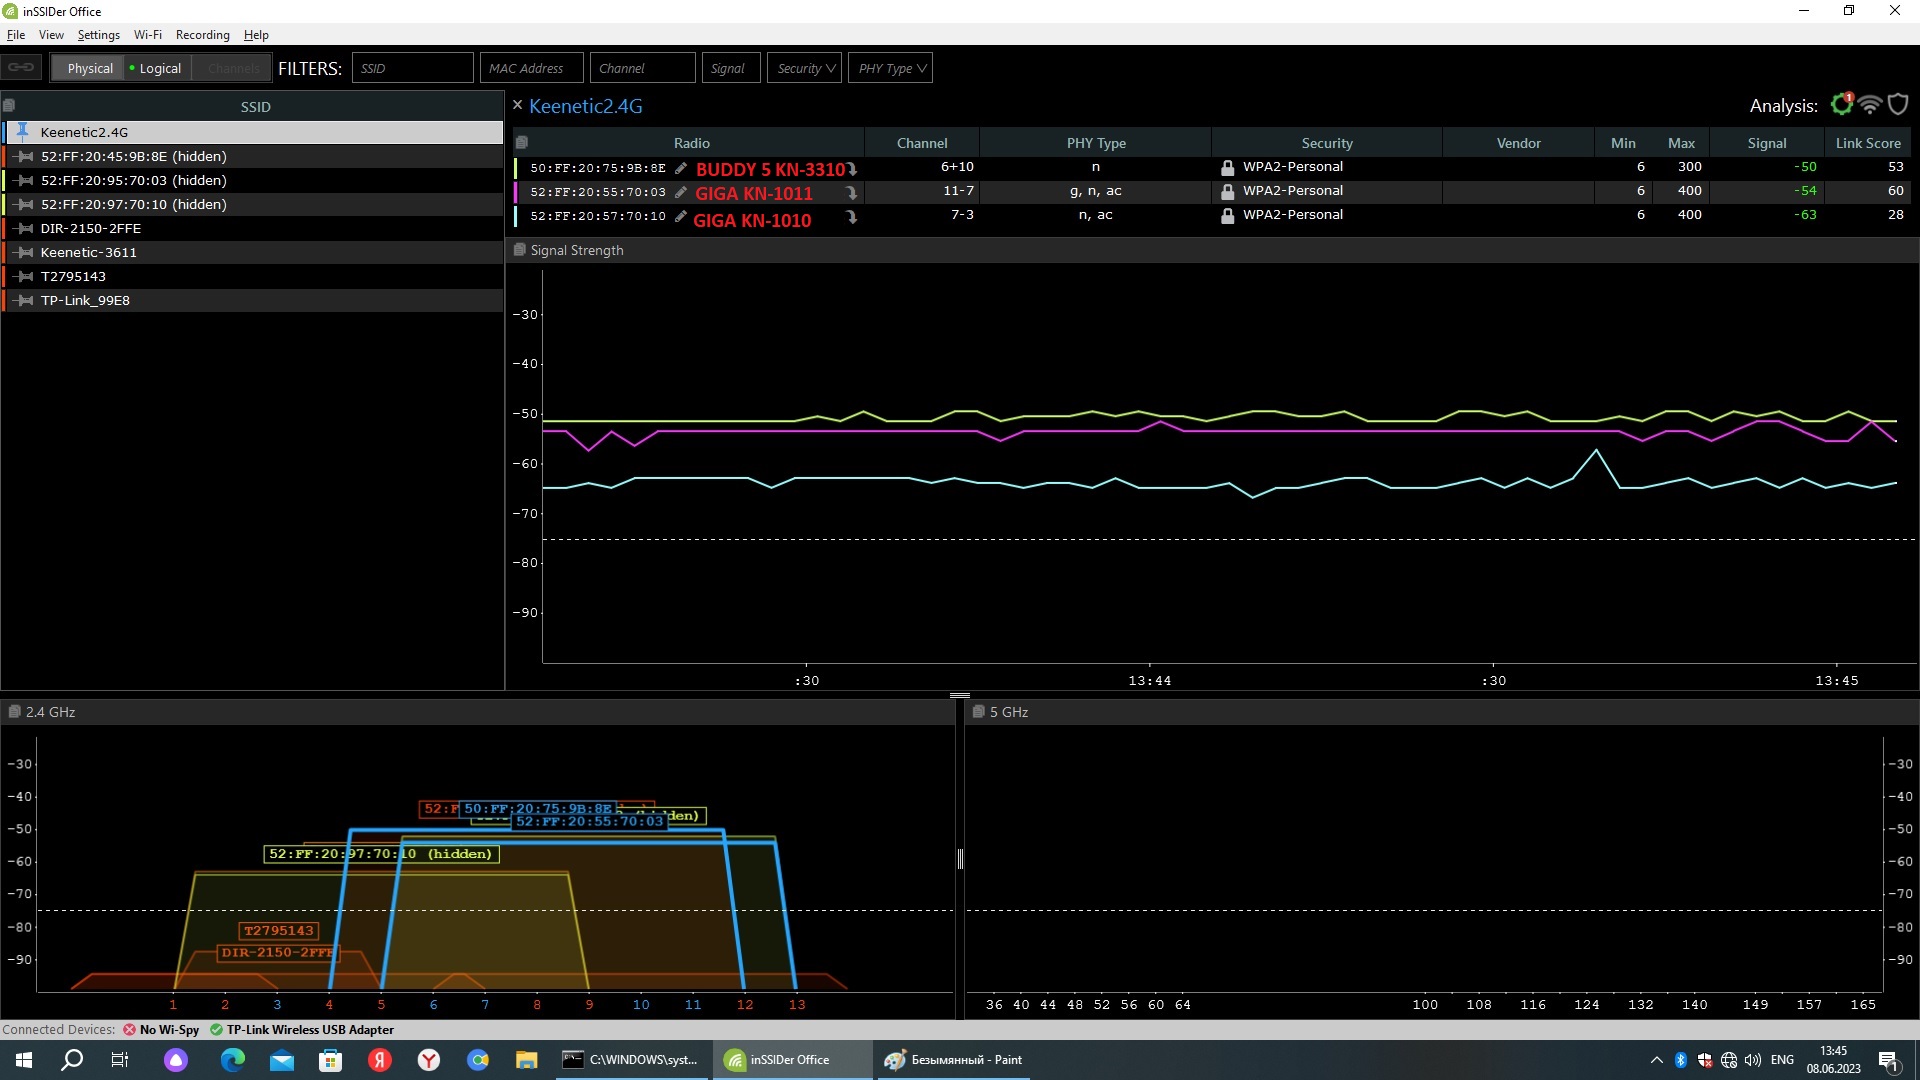Click the arrow icon after GIGA KN-1011
This screenshot has height=1080, width=1920.
[x=851, y=193]
